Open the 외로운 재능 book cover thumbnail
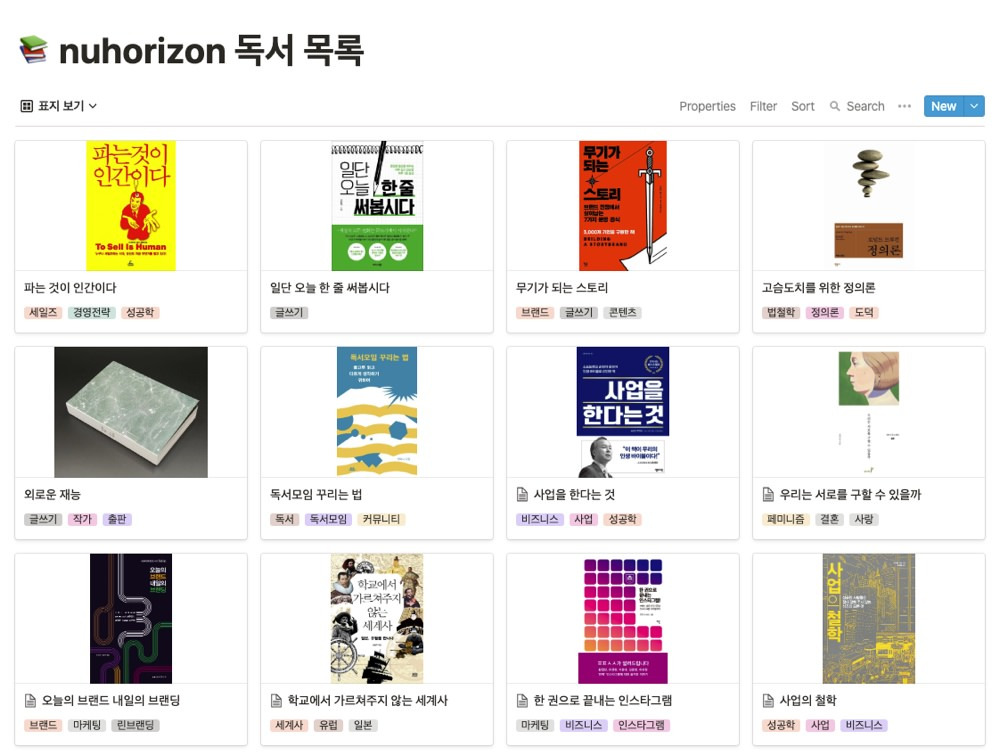The width and height of the screenshot is (1000, 756). 131,412
